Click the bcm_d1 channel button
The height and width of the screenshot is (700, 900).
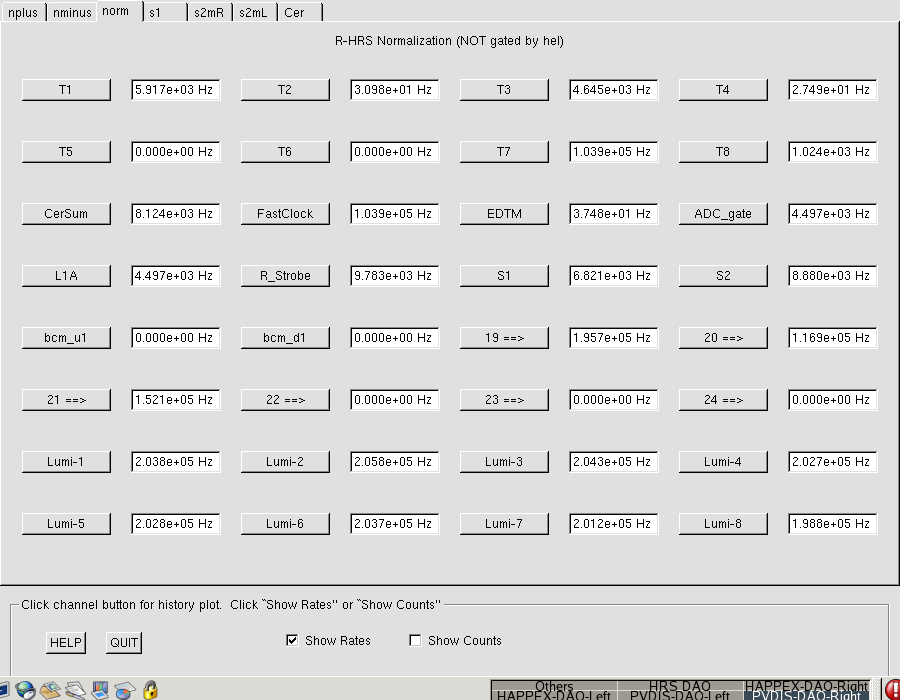(x=285, y=337)
